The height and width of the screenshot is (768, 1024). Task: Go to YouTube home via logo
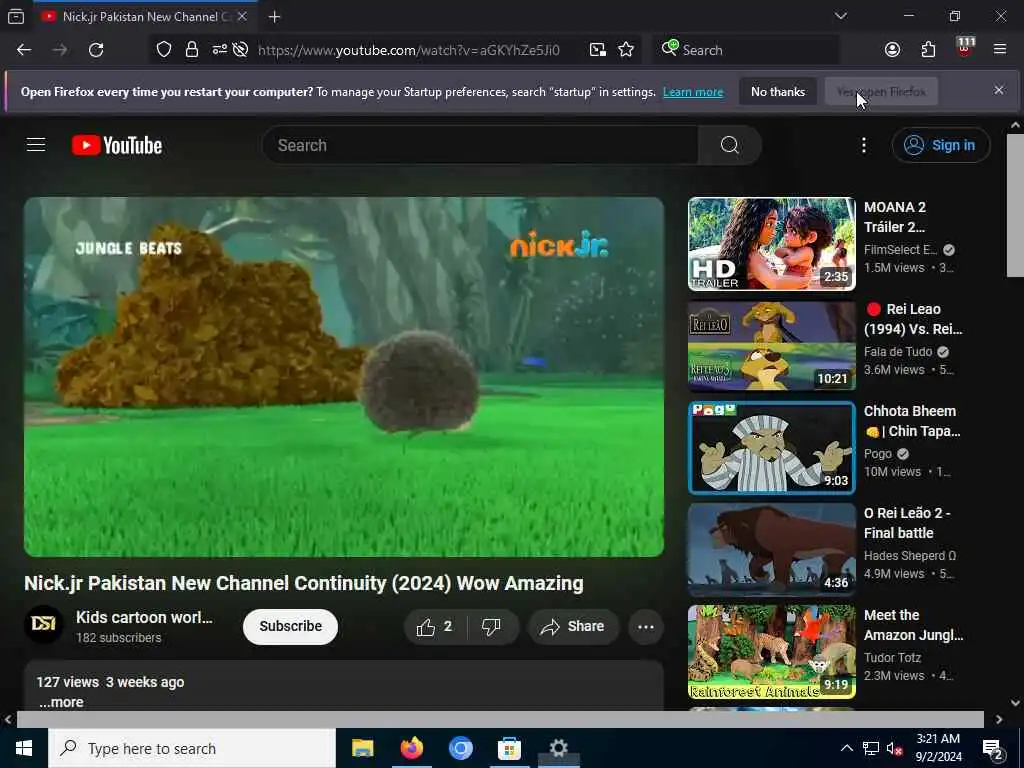117,145
